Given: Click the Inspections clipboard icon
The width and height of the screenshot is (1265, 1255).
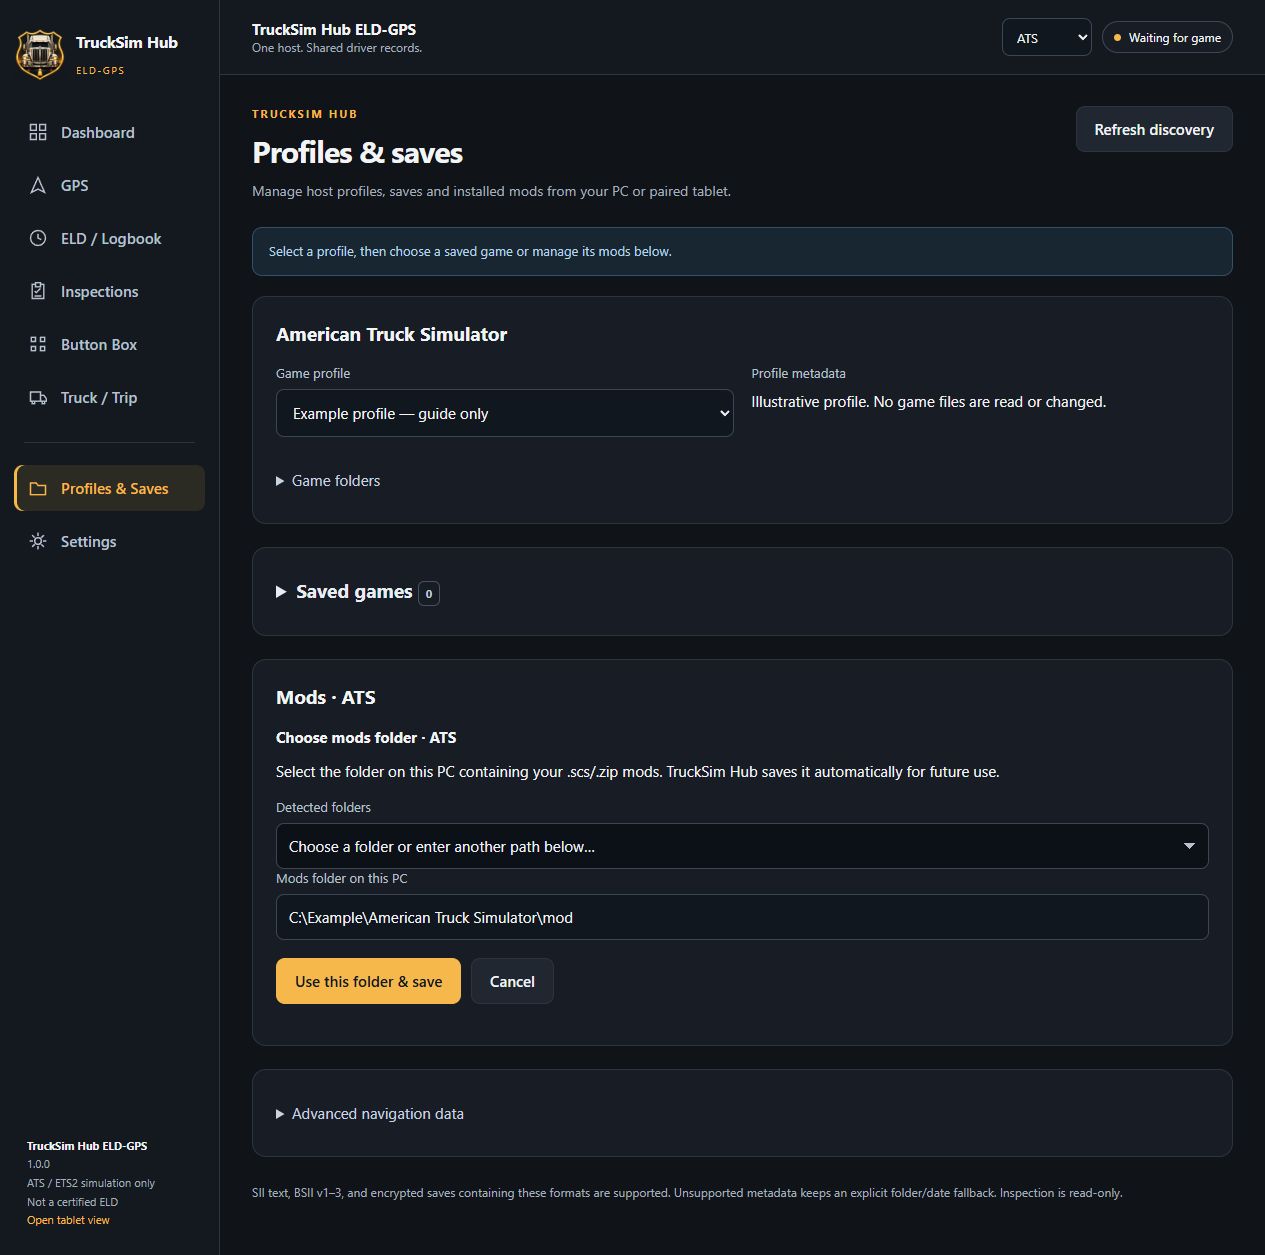Looking at the screenshot, I should pyautogui.click(x=38, y=291).
